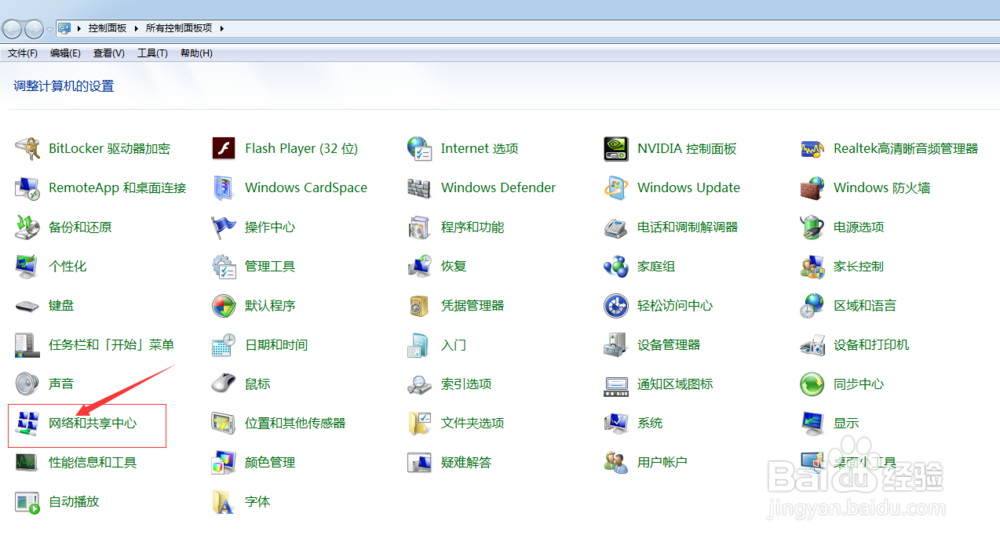Click the 家庭组 spheres icon
Viewport: 1000px width, 542px height.
click(x=615, y=267)
